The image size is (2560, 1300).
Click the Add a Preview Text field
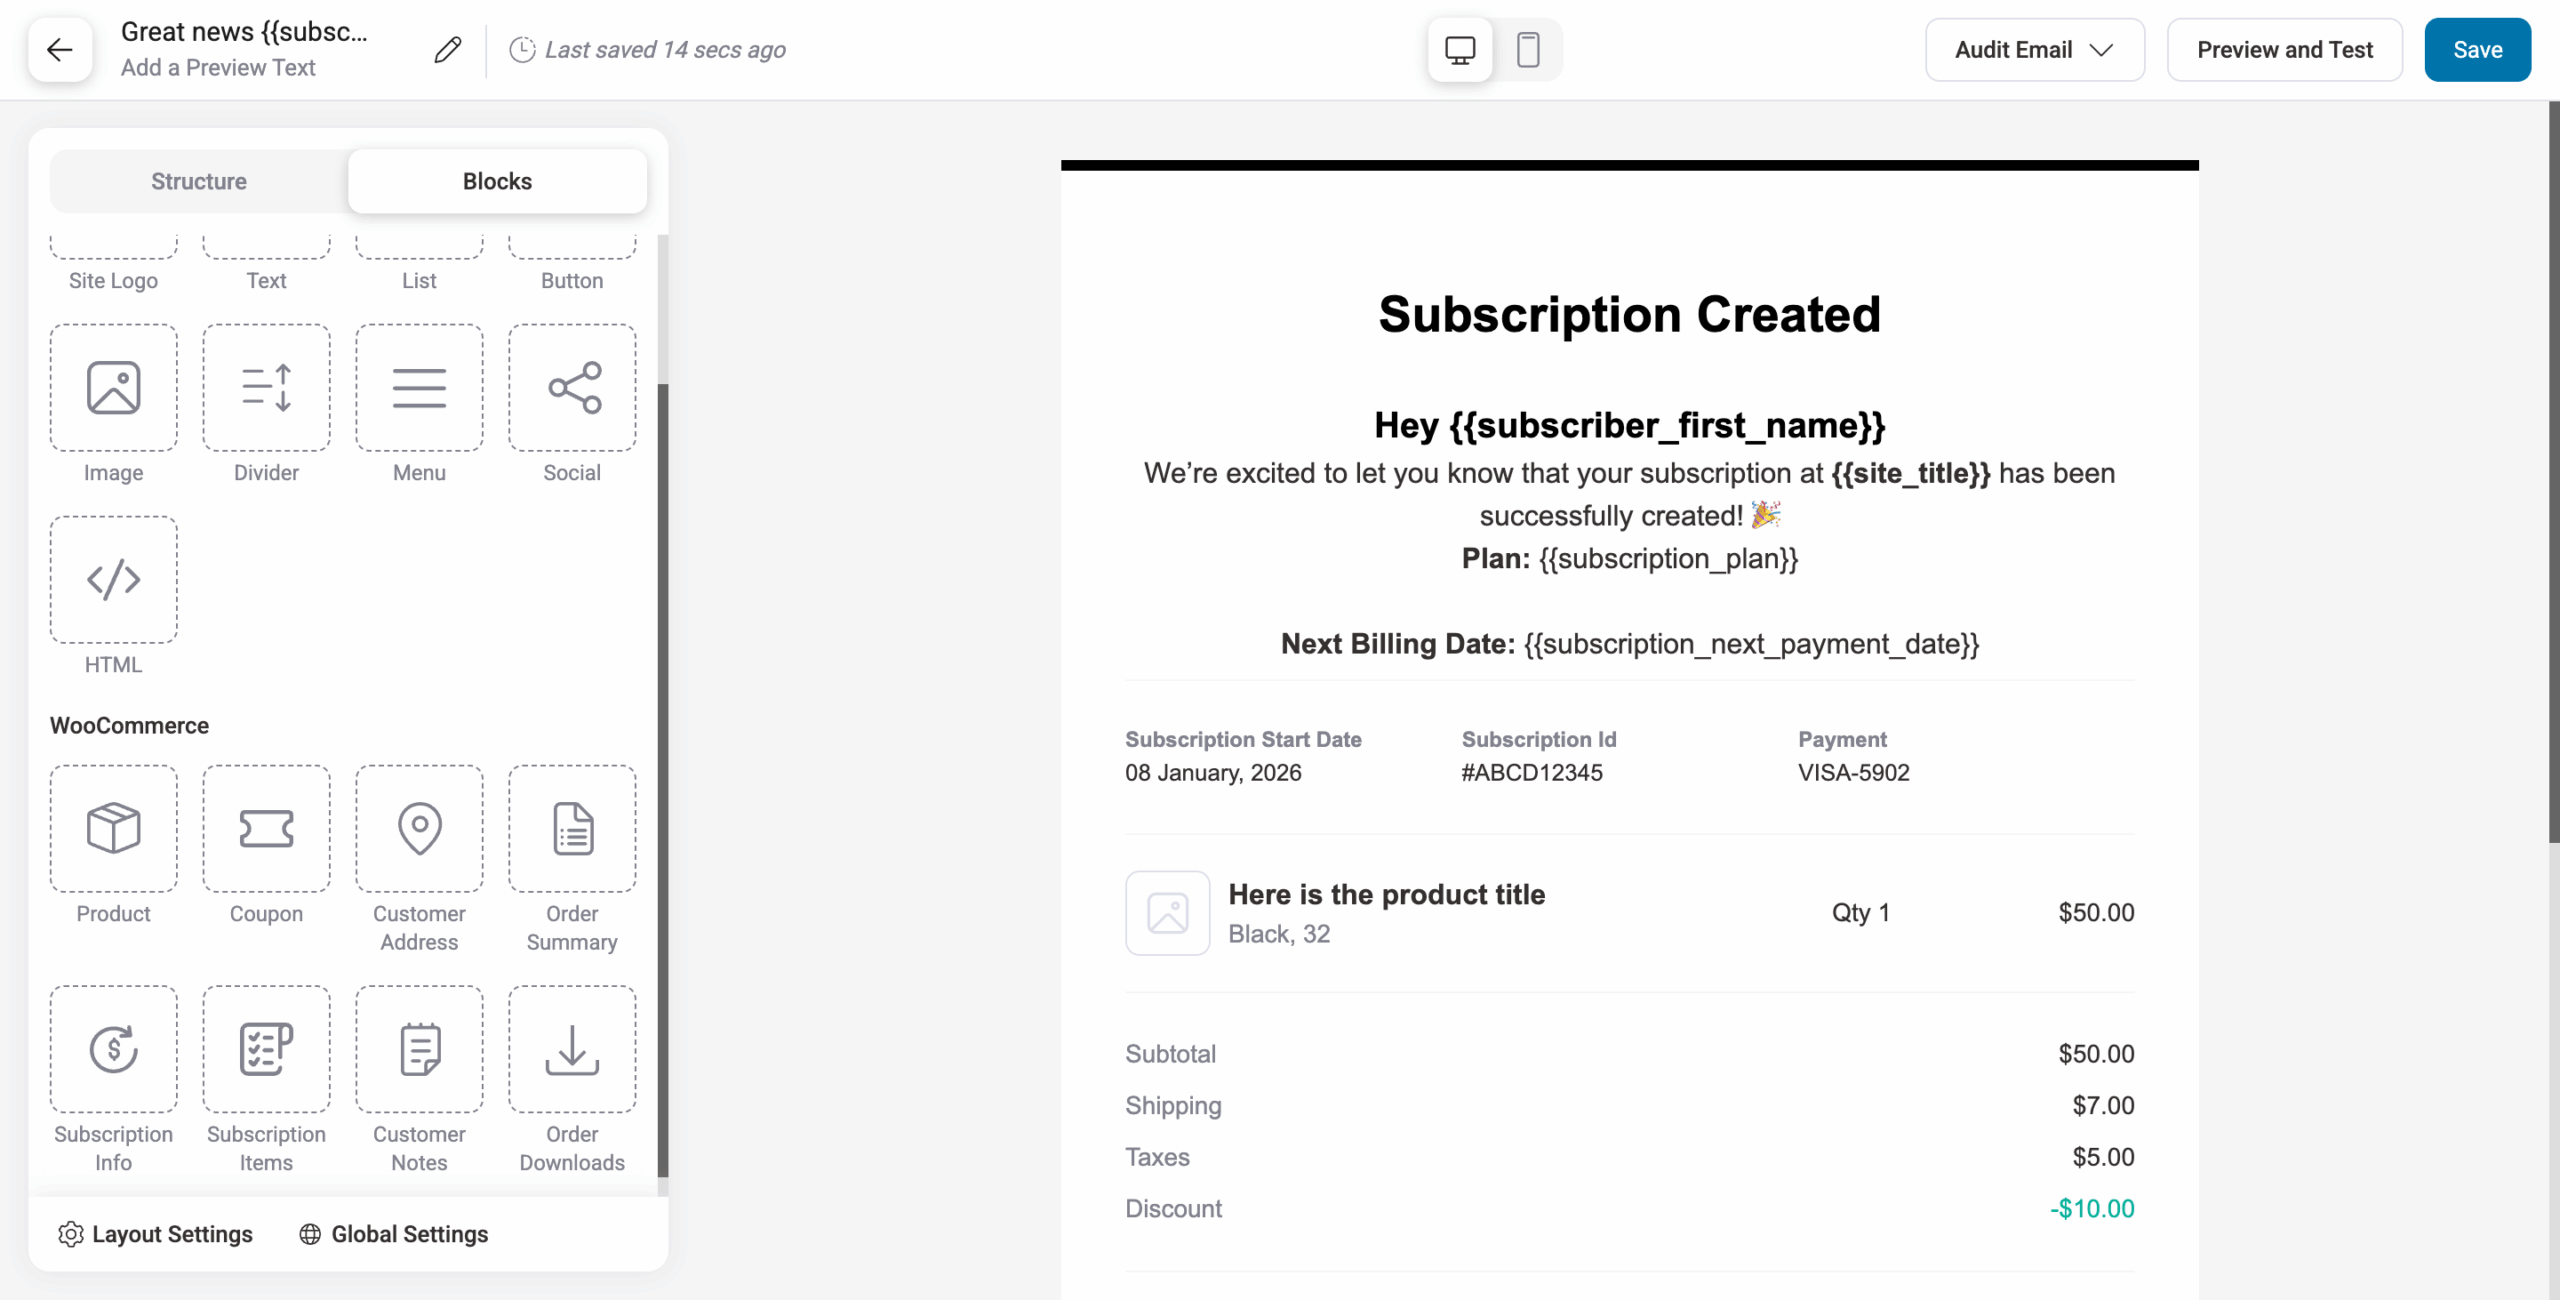tap(218, 67)
